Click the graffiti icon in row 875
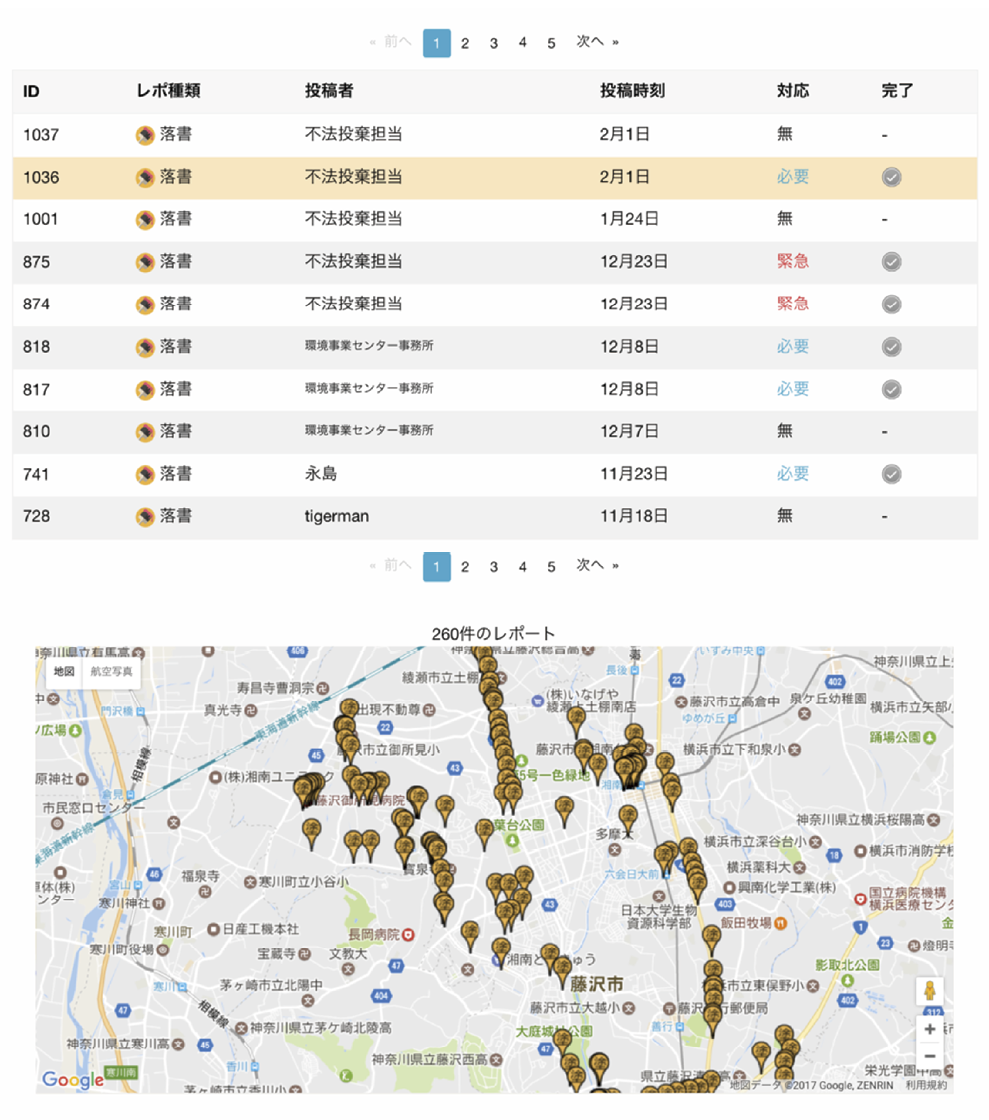 (x=145, y=262)
